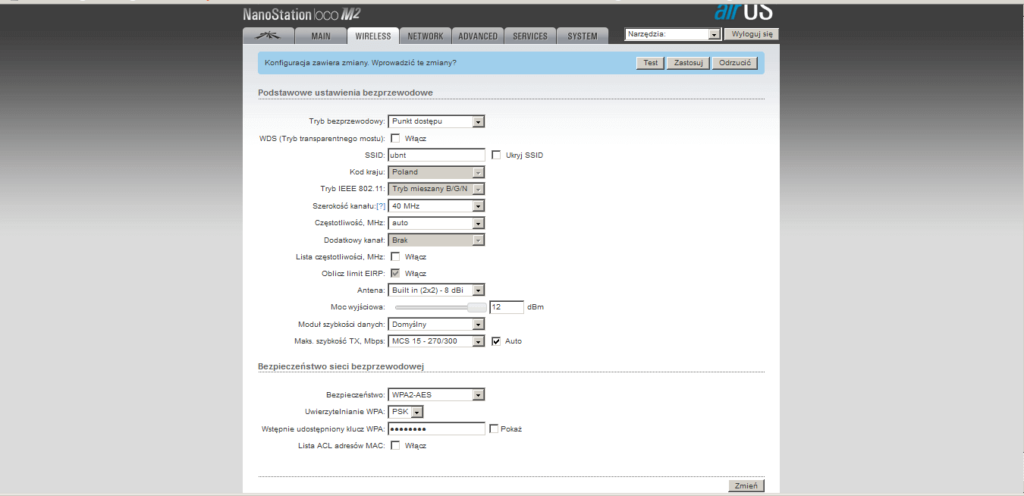
Task: Check Pokaż to show WPA key
Action: tap(495, 429)
